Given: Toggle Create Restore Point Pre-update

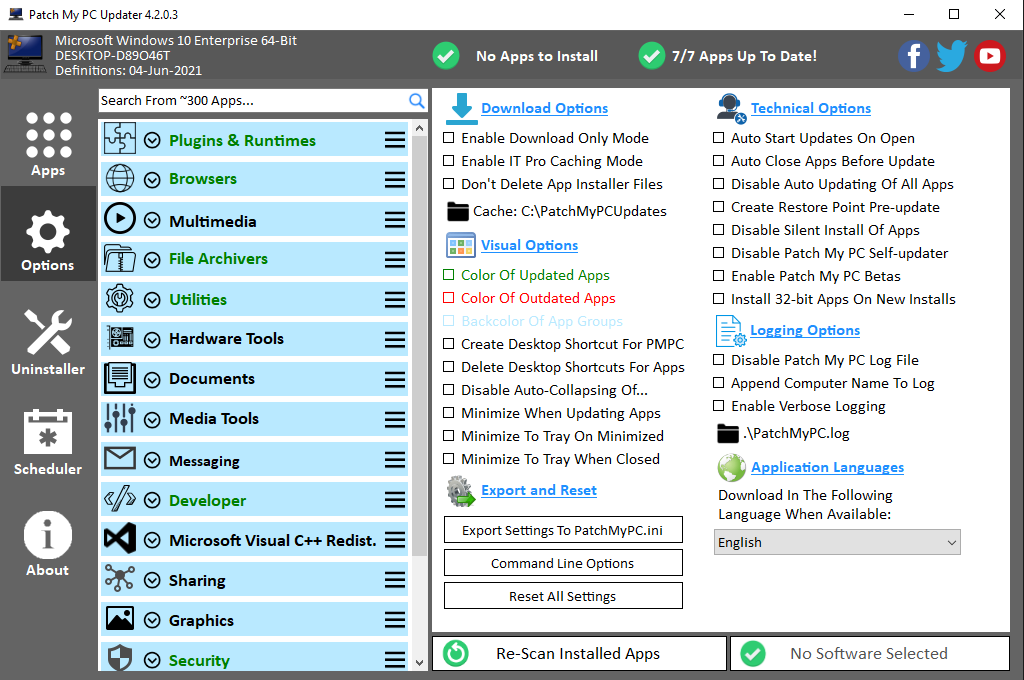Looking at the screenshot, I should click(x=719, y=207).
